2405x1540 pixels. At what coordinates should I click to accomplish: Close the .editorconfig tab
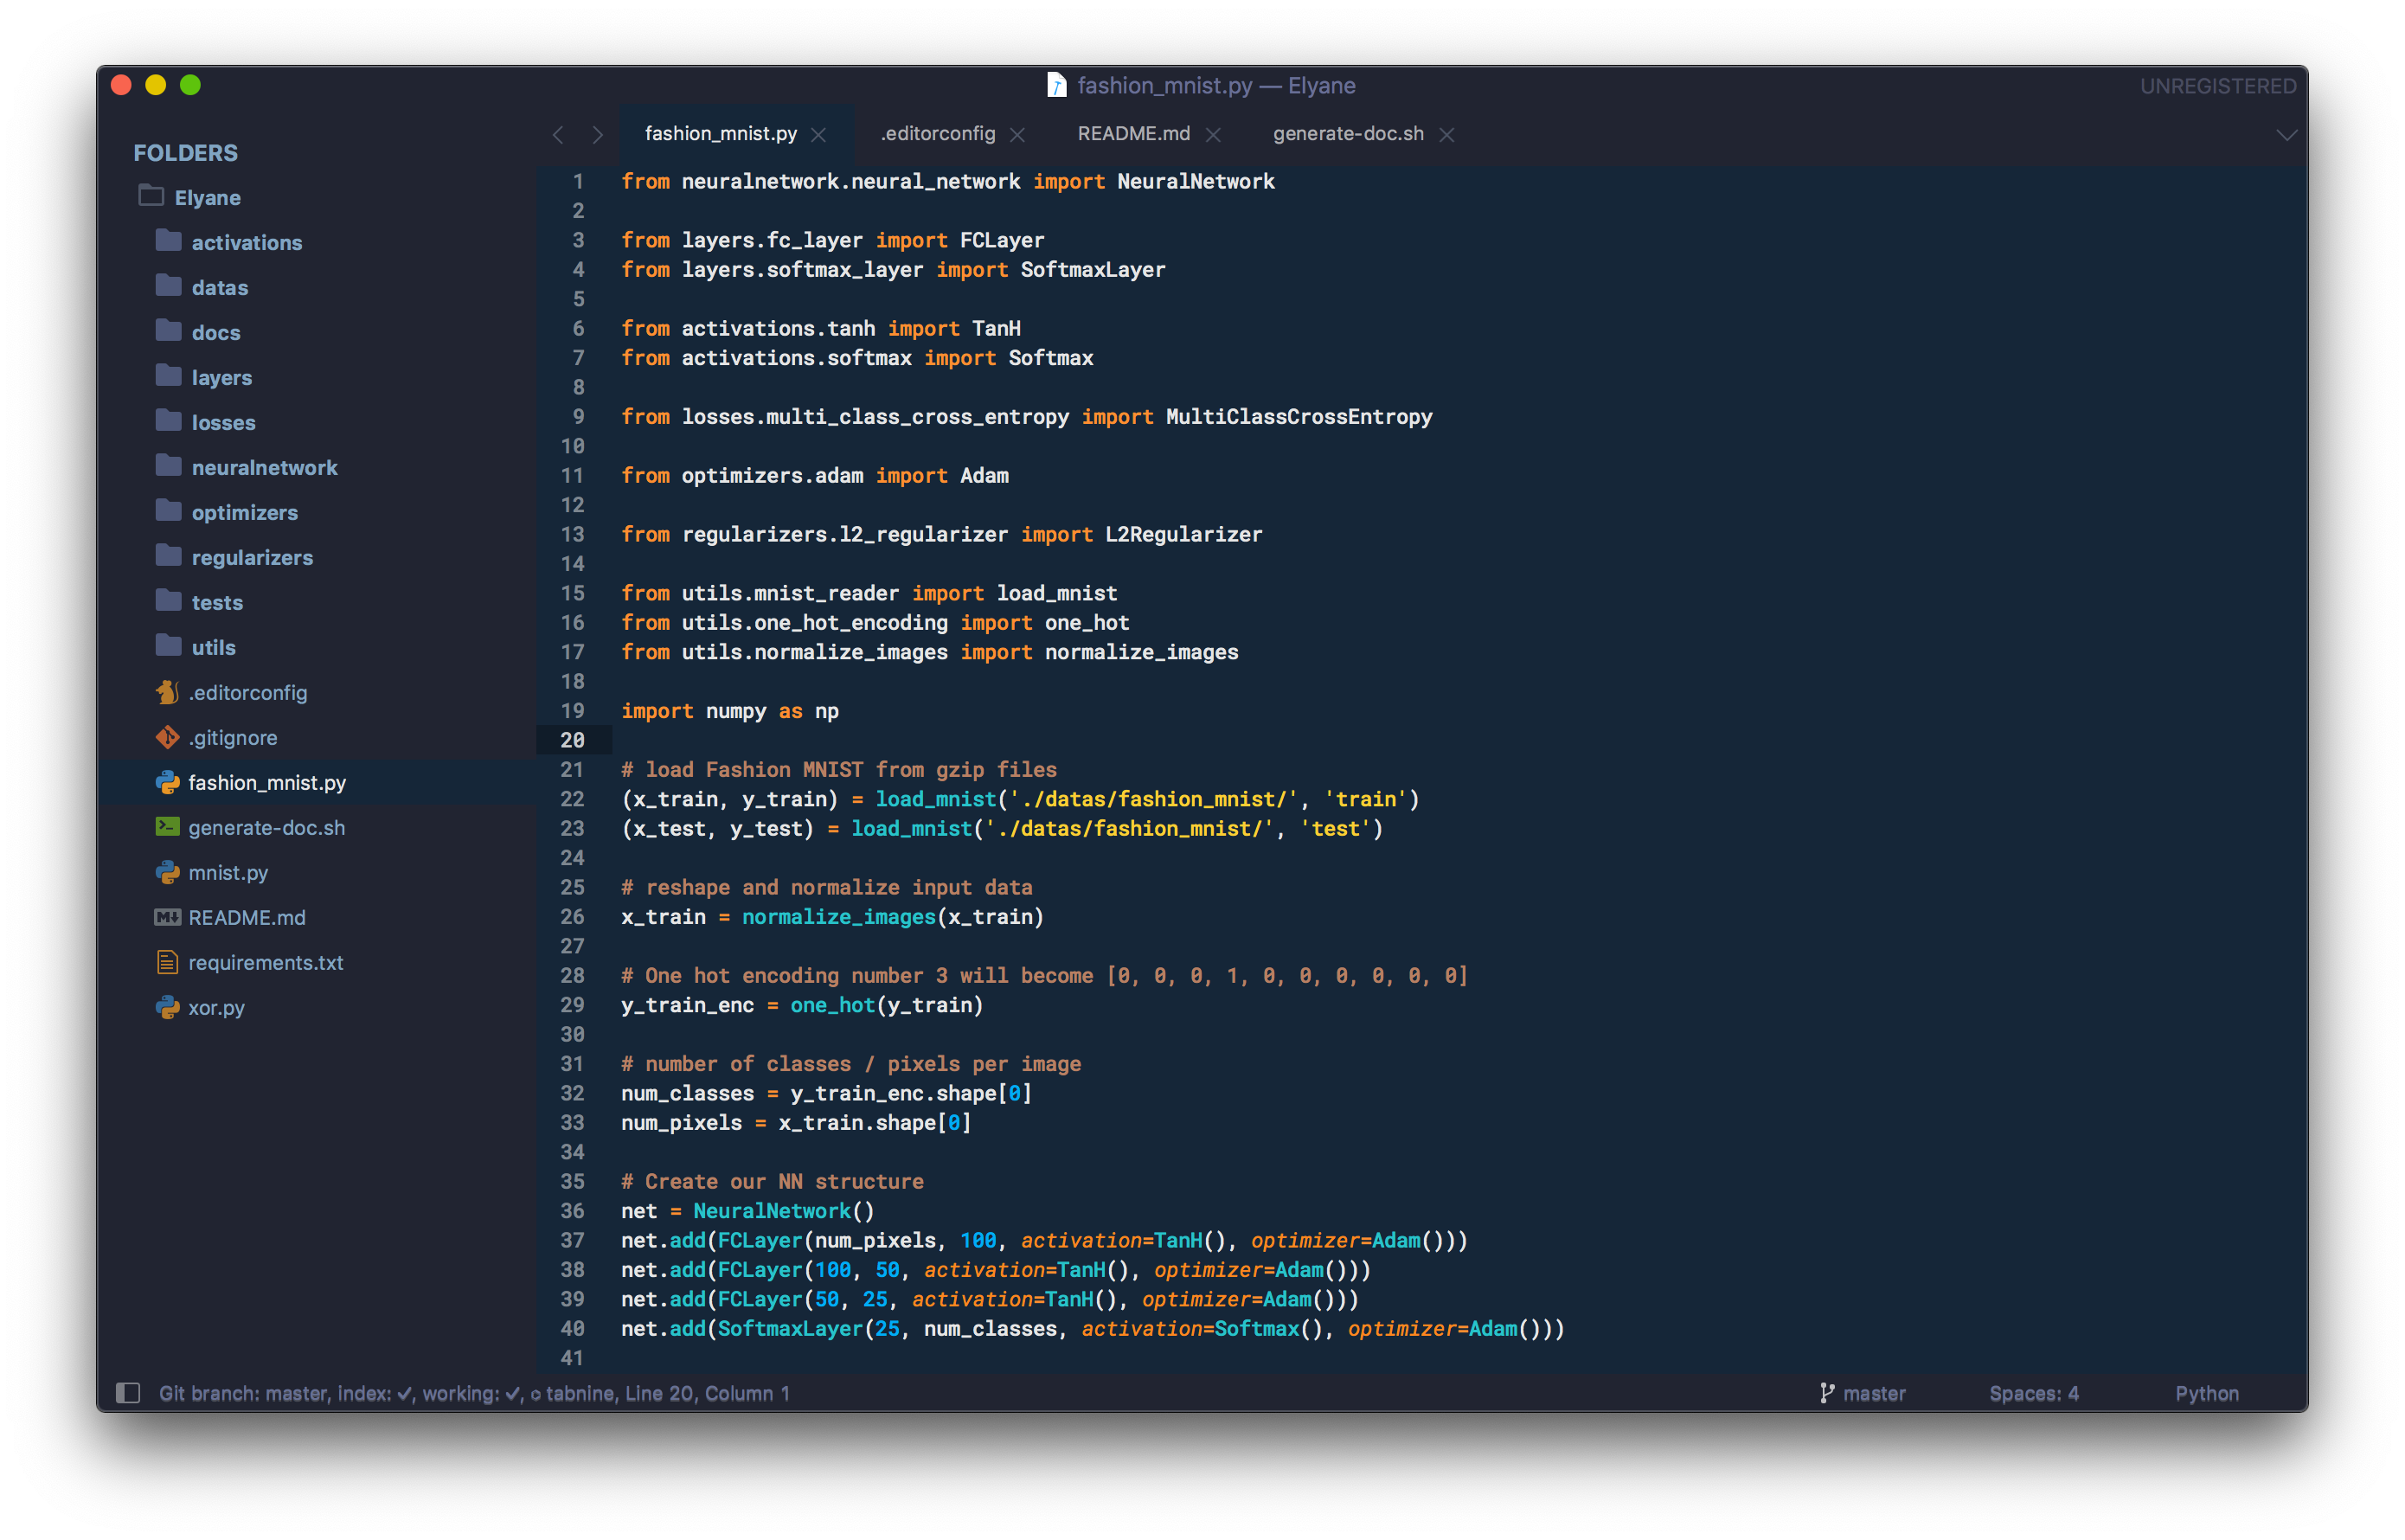pyautogui.click(x=1018, y=135)
